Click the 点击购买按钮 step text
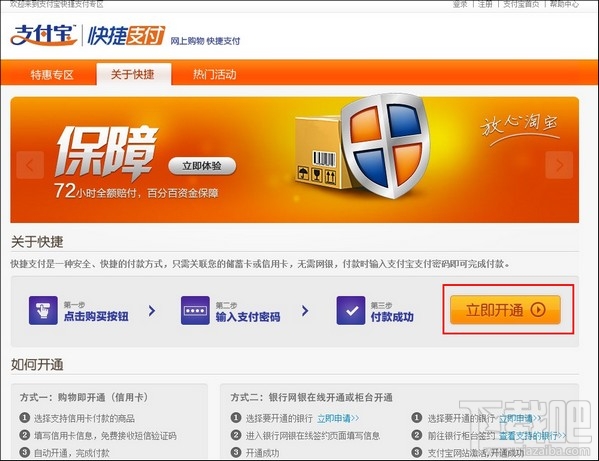This screenshot has width=599, height=461. click(96, 316)
